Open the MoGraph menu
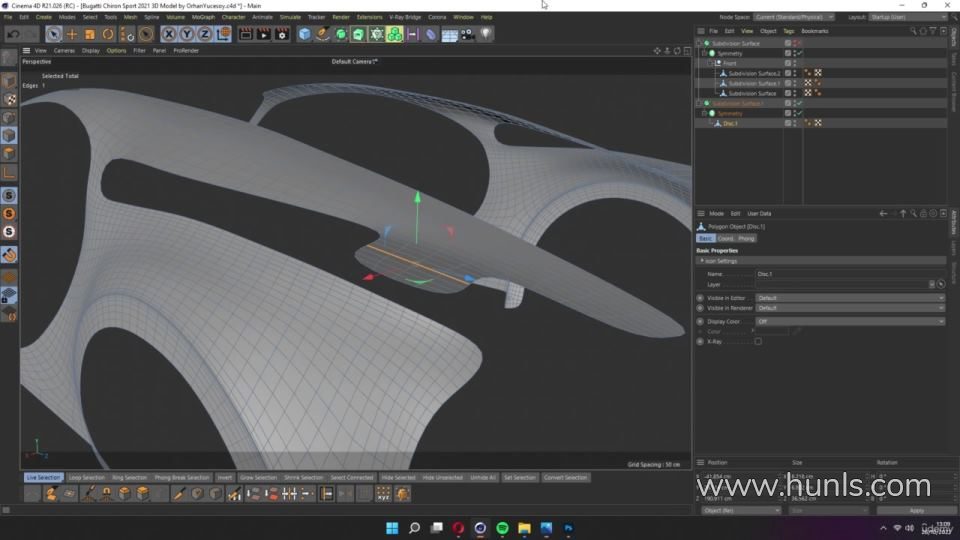Image resolution: width=960 pixels, height=540 pixels. pyautogui.click(x=203, y=17)
